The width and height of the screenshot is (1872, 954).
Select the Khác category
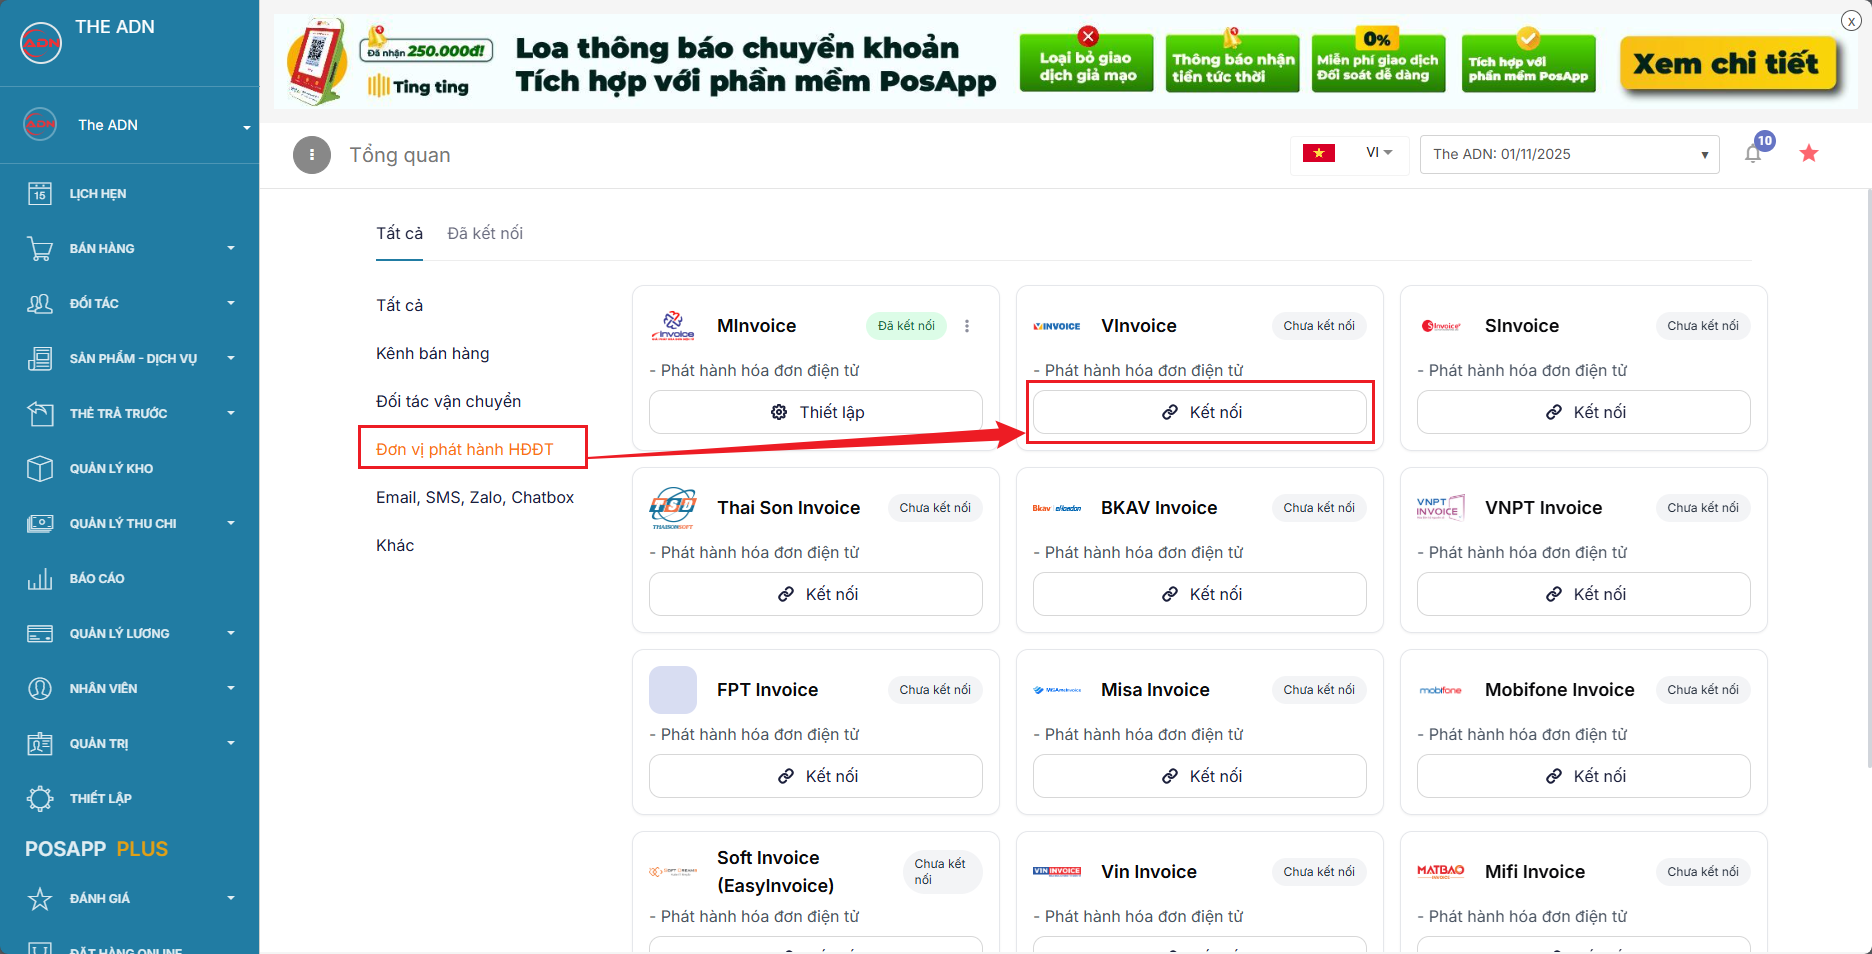pos(395,546)
